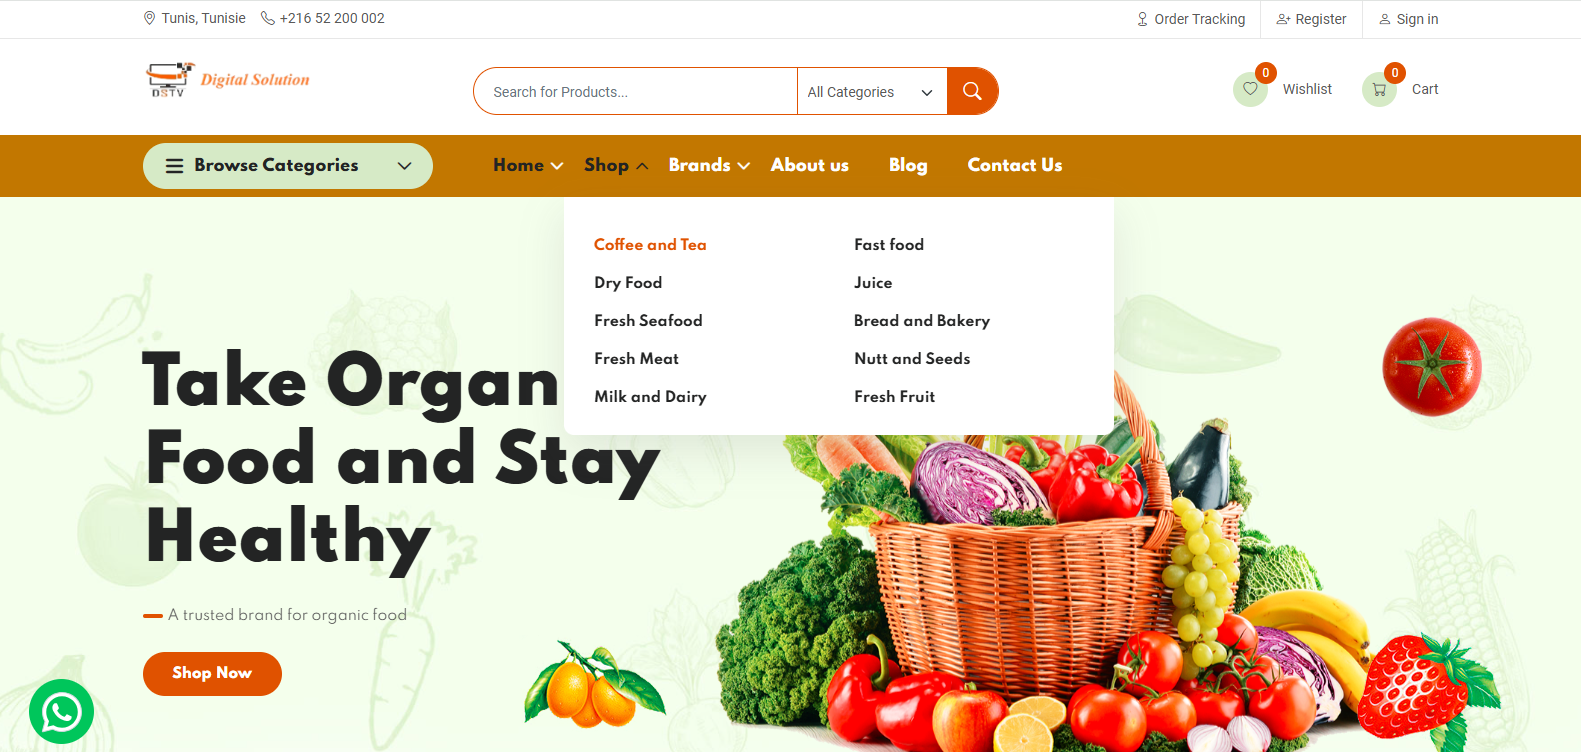Image resolution: width=1581 pixels, height=752 pixels.
Task: Click the Tunis, Tunisie location
Action: pyautogui.click(x=195, y=18)
